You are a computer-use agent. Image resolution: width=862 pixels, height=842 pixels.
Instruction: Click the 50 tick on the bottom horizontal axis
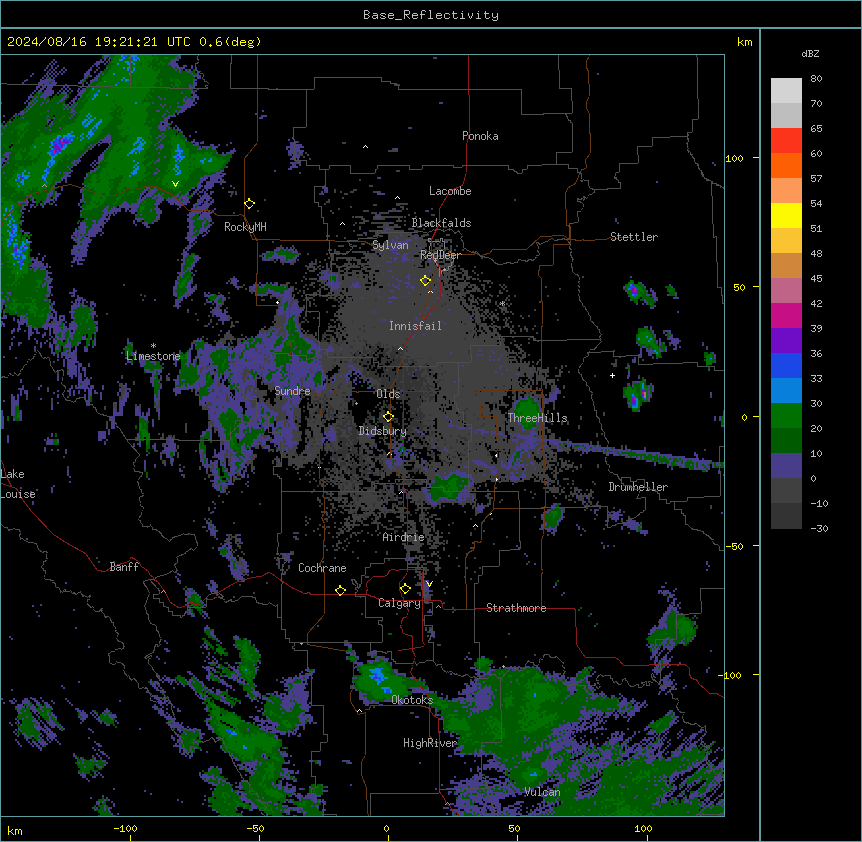pyautogui.click(x=514, y=828)
